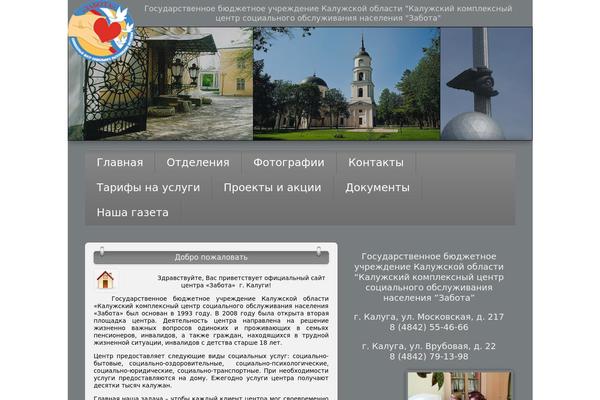Open the Документы menu item
This screenshot has width=600, height=400.
(377, 188)
